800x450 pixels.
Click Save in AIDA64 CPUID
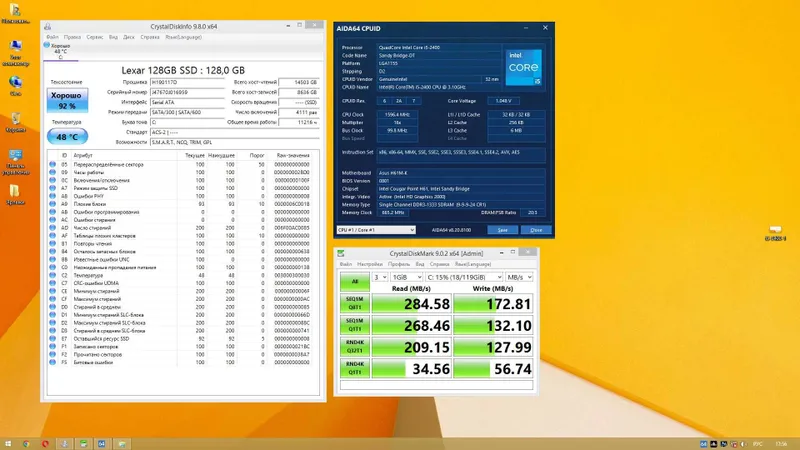tap(503, 230)
